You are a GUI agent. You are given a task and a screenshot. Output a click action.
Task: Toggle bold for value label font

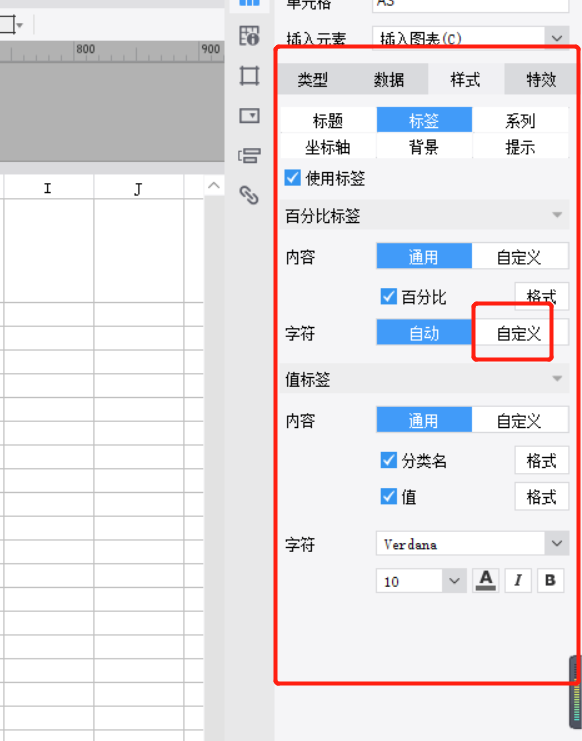pos(550,580)
